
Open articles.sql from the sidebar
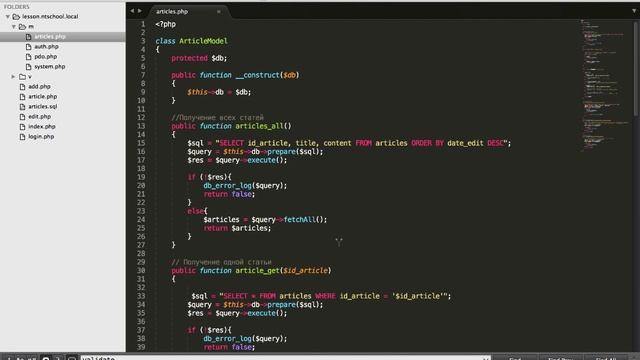[42, 107]
